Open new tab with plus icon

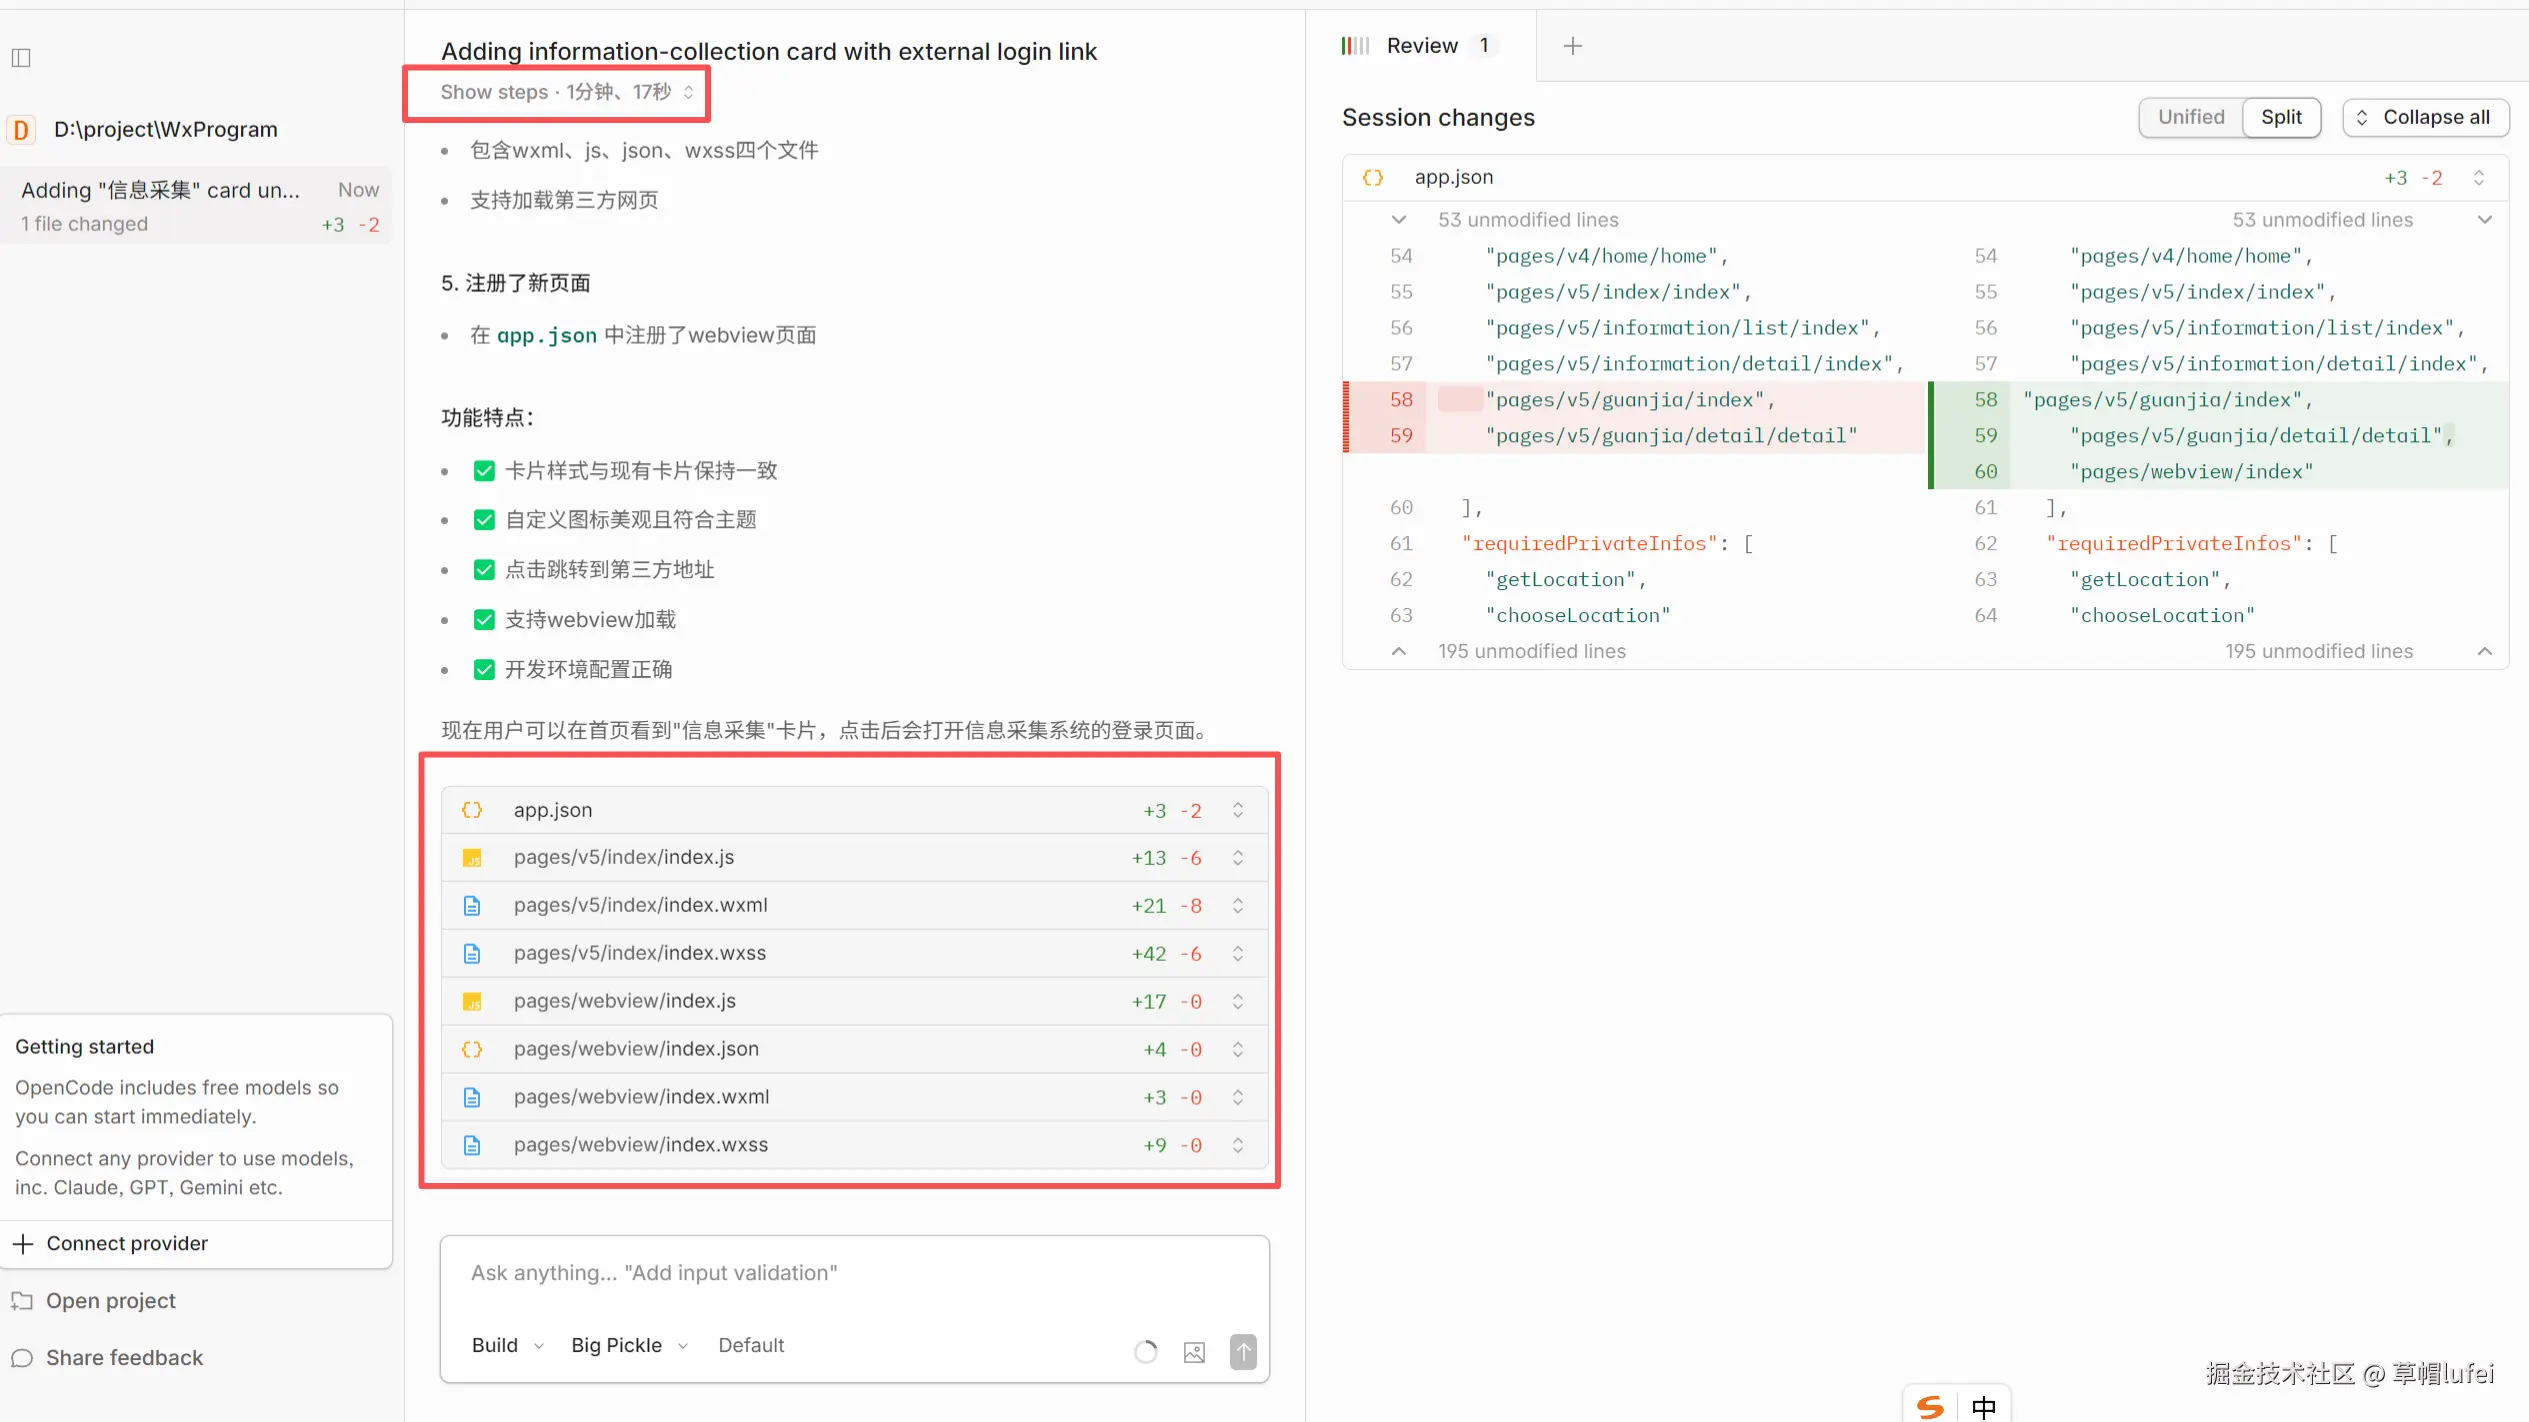[1572, 46]
